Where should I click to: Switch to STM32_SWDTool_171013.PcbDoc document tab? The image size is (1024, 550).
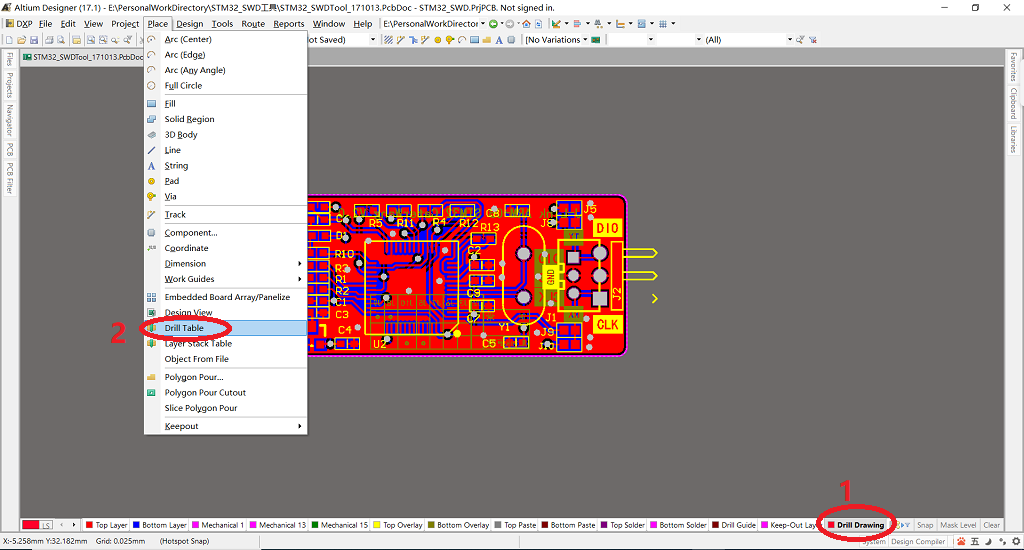pos(83,57)
